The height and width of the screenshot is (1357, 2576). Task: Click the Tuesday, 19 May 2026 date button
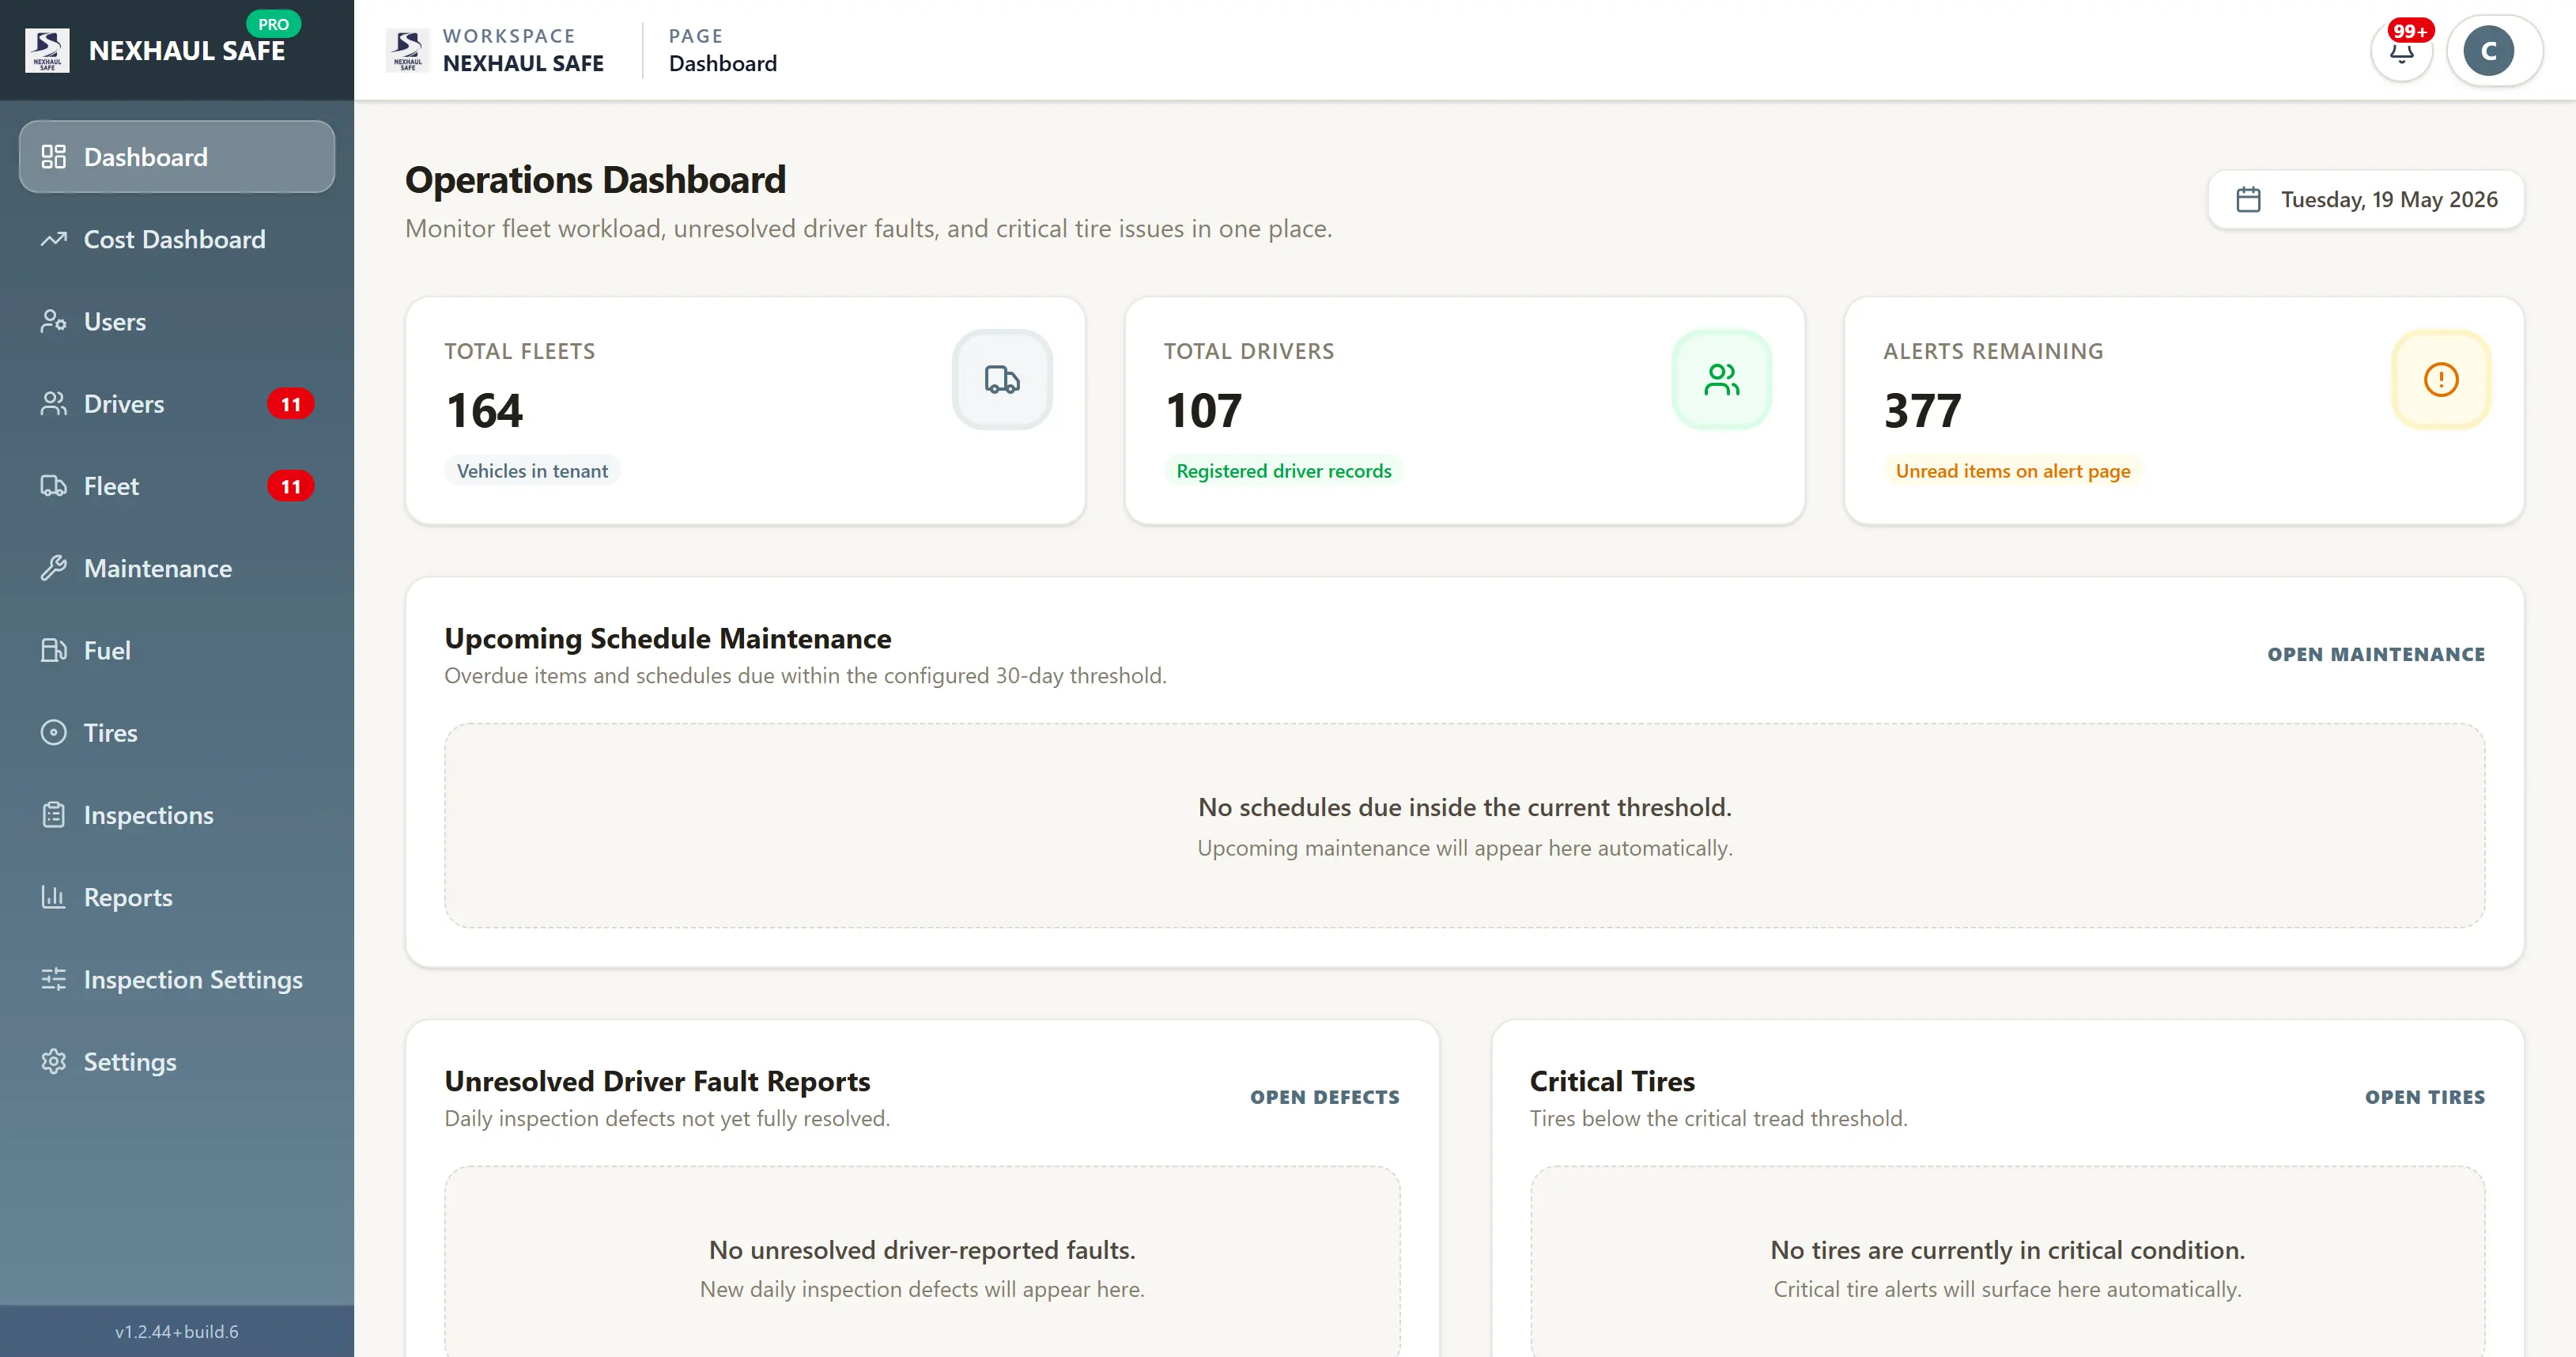[x=2365, y=200]
